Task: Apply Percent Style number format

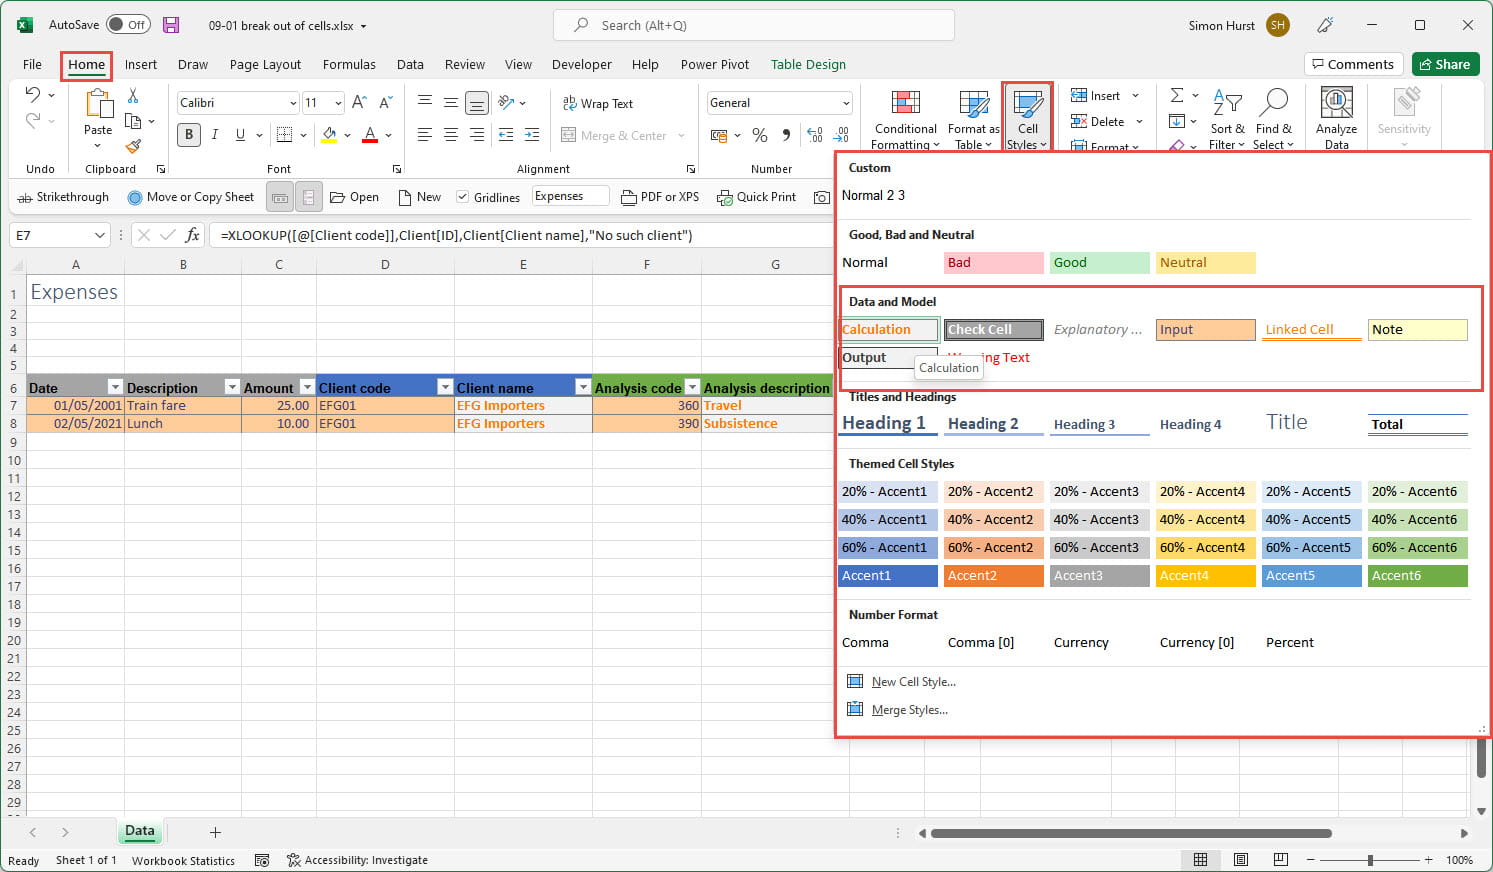Action: [x=760, y=135]
